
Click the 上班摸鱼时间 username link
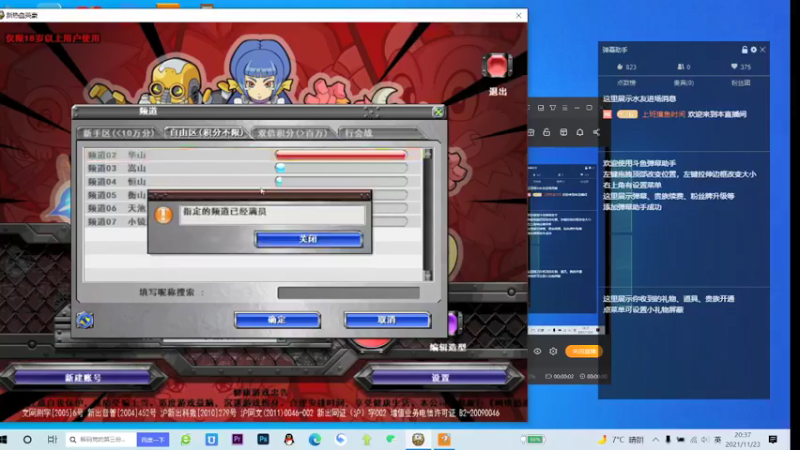pyautogui.click(x=663, y=114)
